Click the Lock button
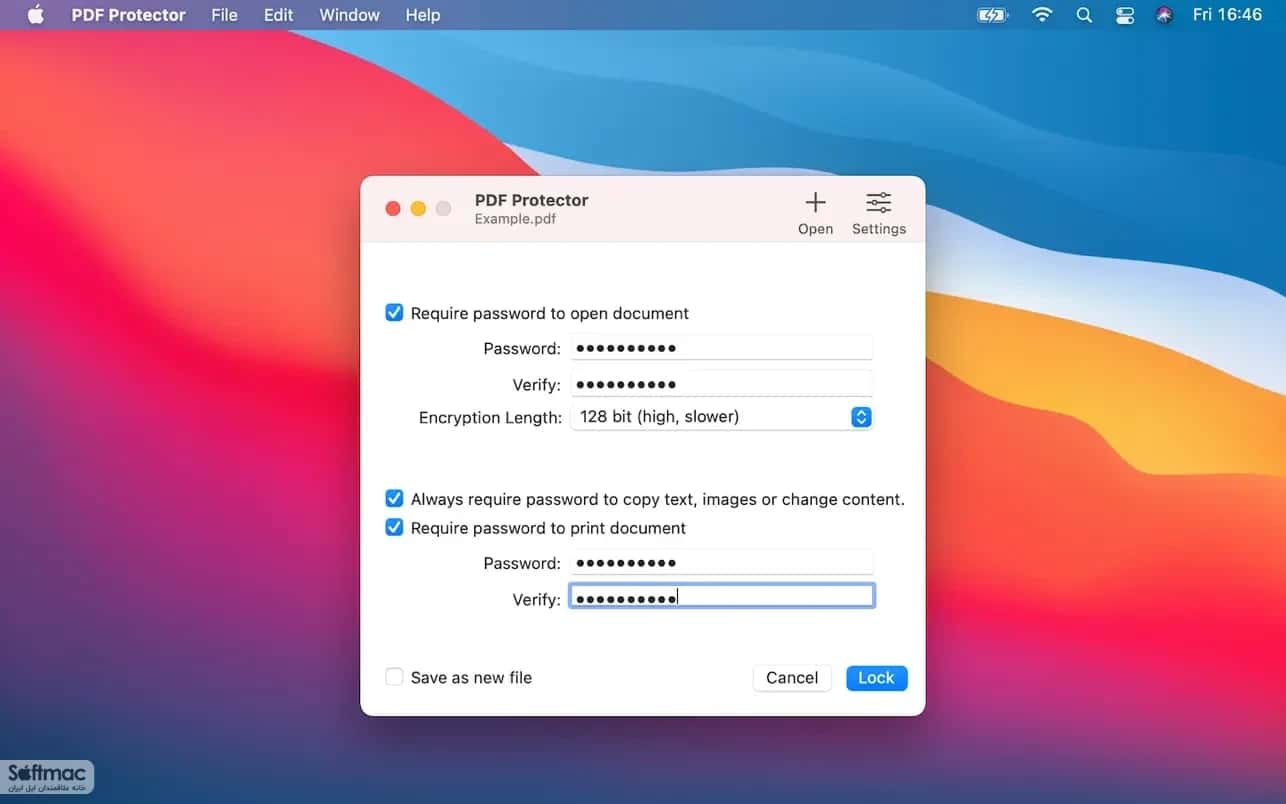1286x804 pixels. click(876, 678)
